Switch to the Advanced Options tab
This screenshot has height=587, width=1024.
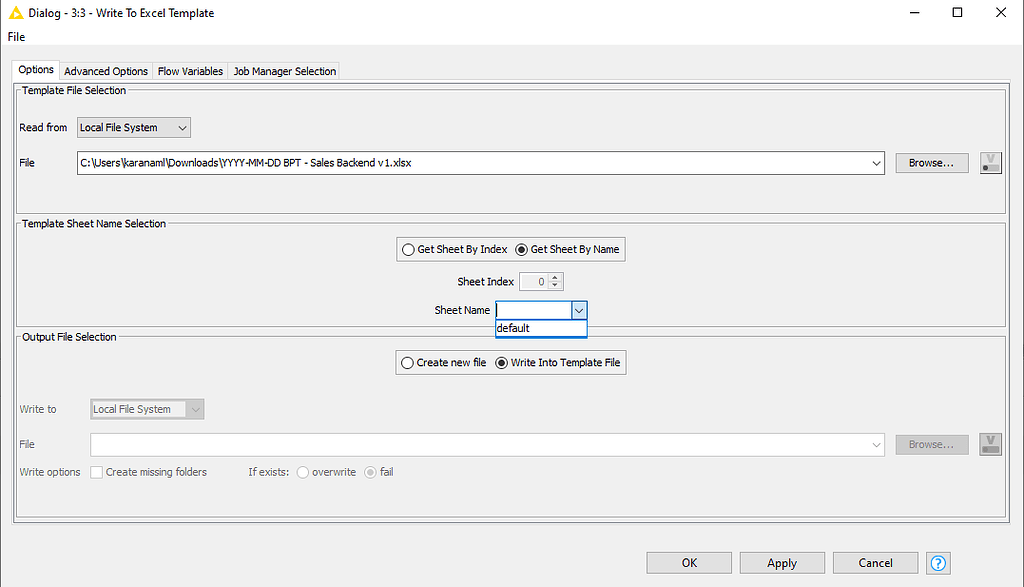(105, 70)
